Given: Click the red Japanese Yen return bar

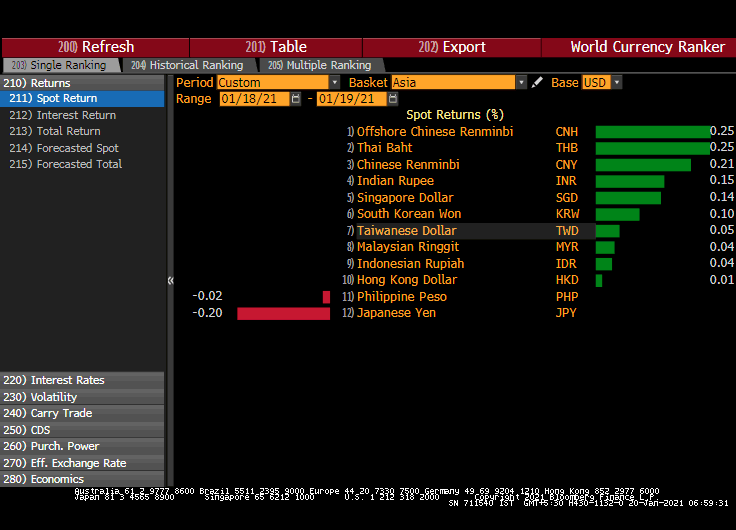Looking at the screenshot, I should [x=283, y=313].
